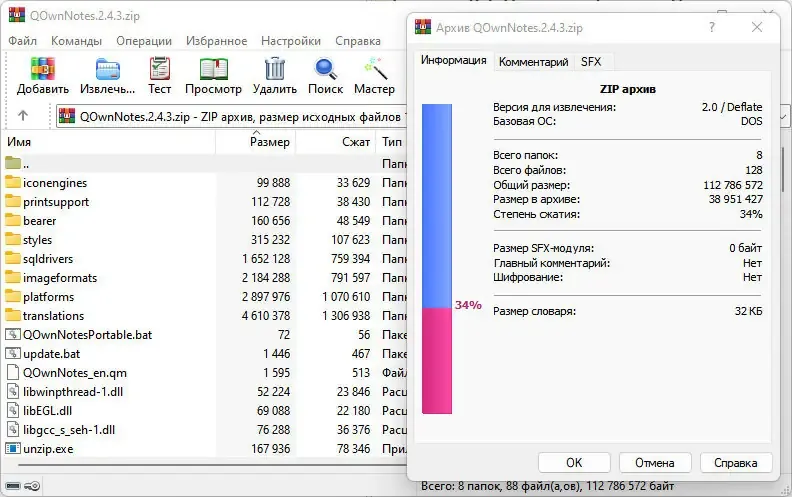792x497 pixels.
Task: Select the size value 4 610 378
Action: tap(266, 316)
